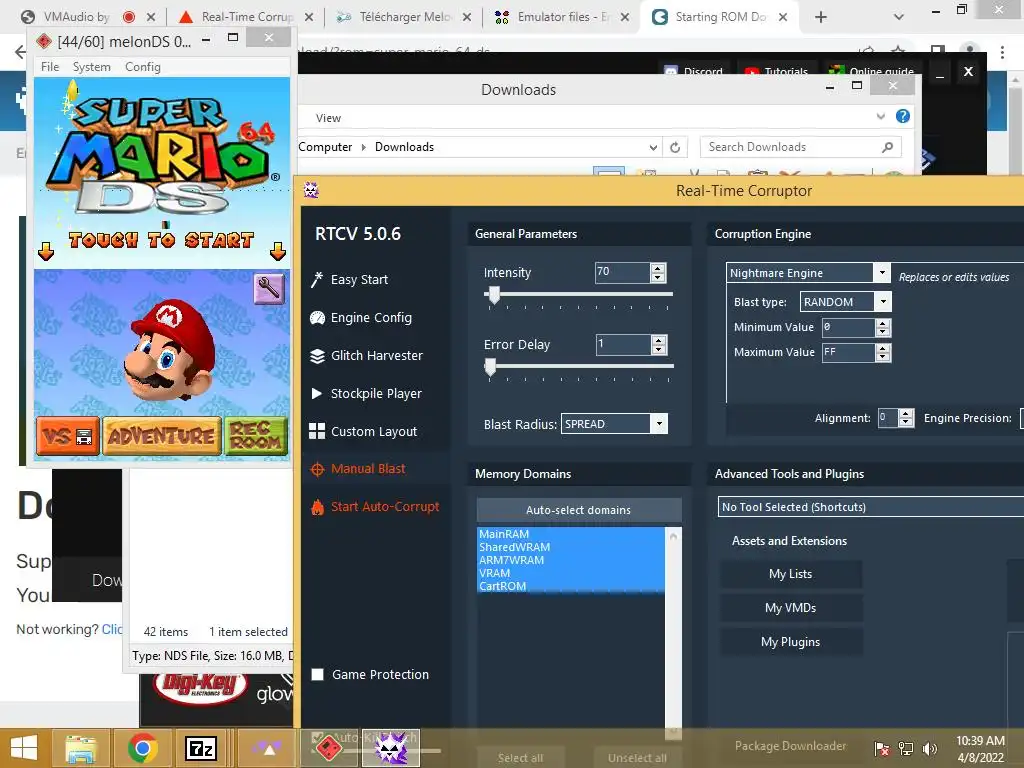Adjust the Maximum Value stepper

point(882,353)
